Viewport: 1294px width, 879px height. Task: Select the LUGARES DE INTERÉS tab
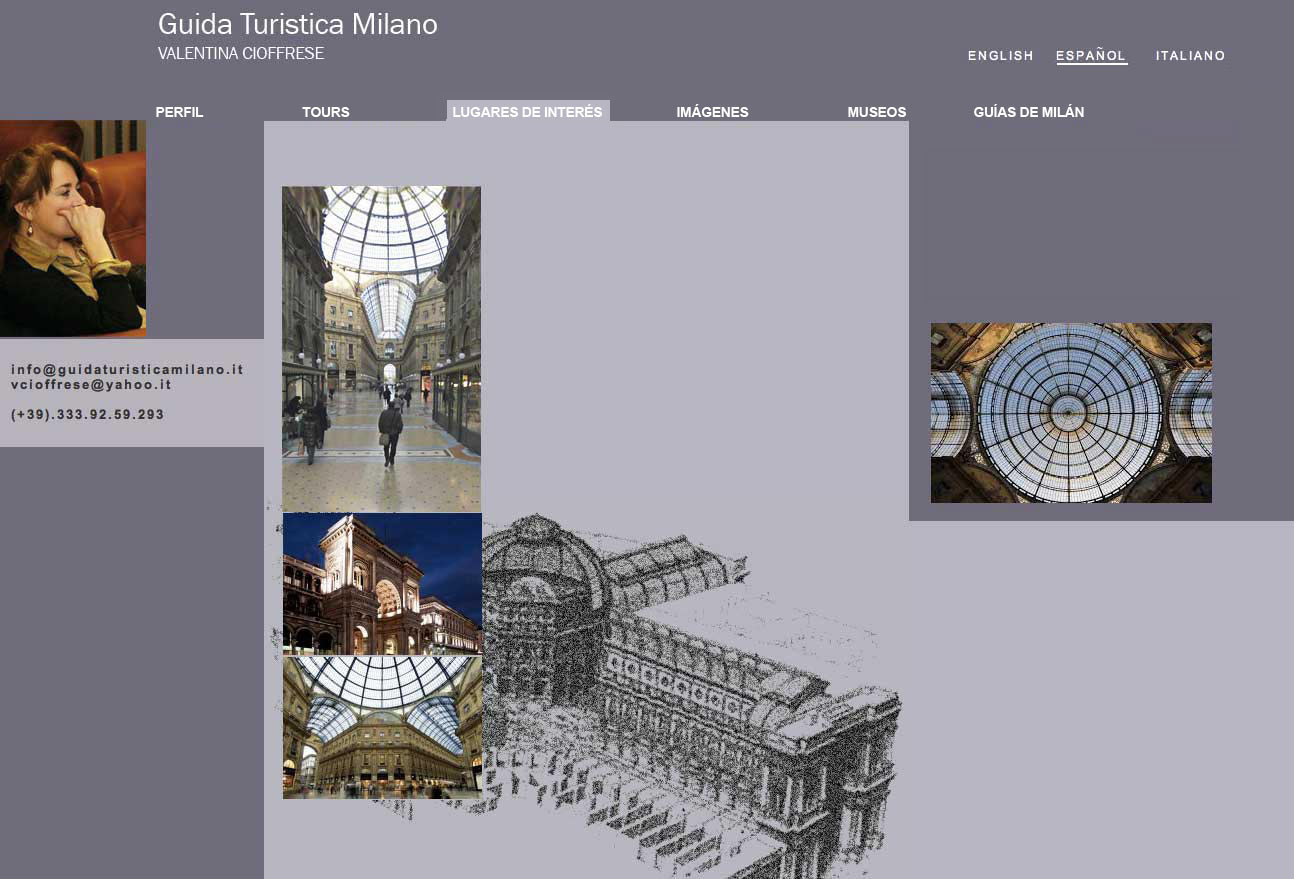pyautogui.click(x=528, y=112)
